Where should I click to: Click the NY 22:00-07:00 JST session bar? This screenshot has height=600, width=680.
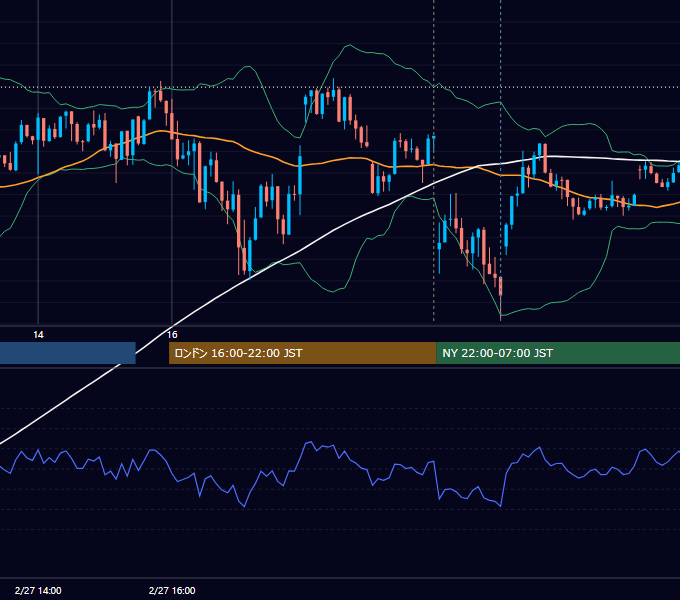coord(558,353)
